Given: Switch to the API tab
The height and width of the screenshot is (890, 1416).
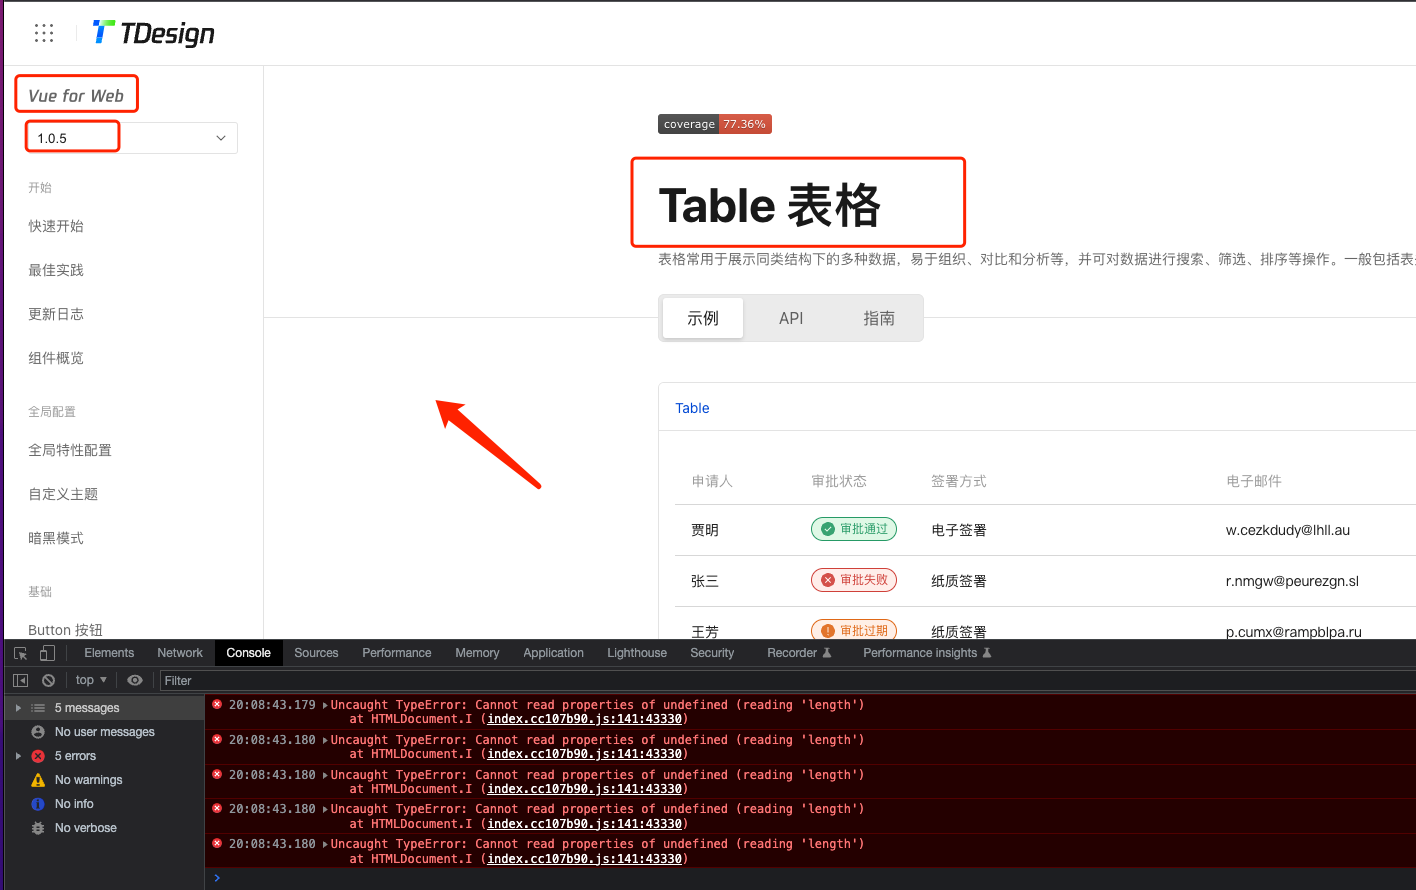Looking at the screenshot, I should click(x=791, y=318).
